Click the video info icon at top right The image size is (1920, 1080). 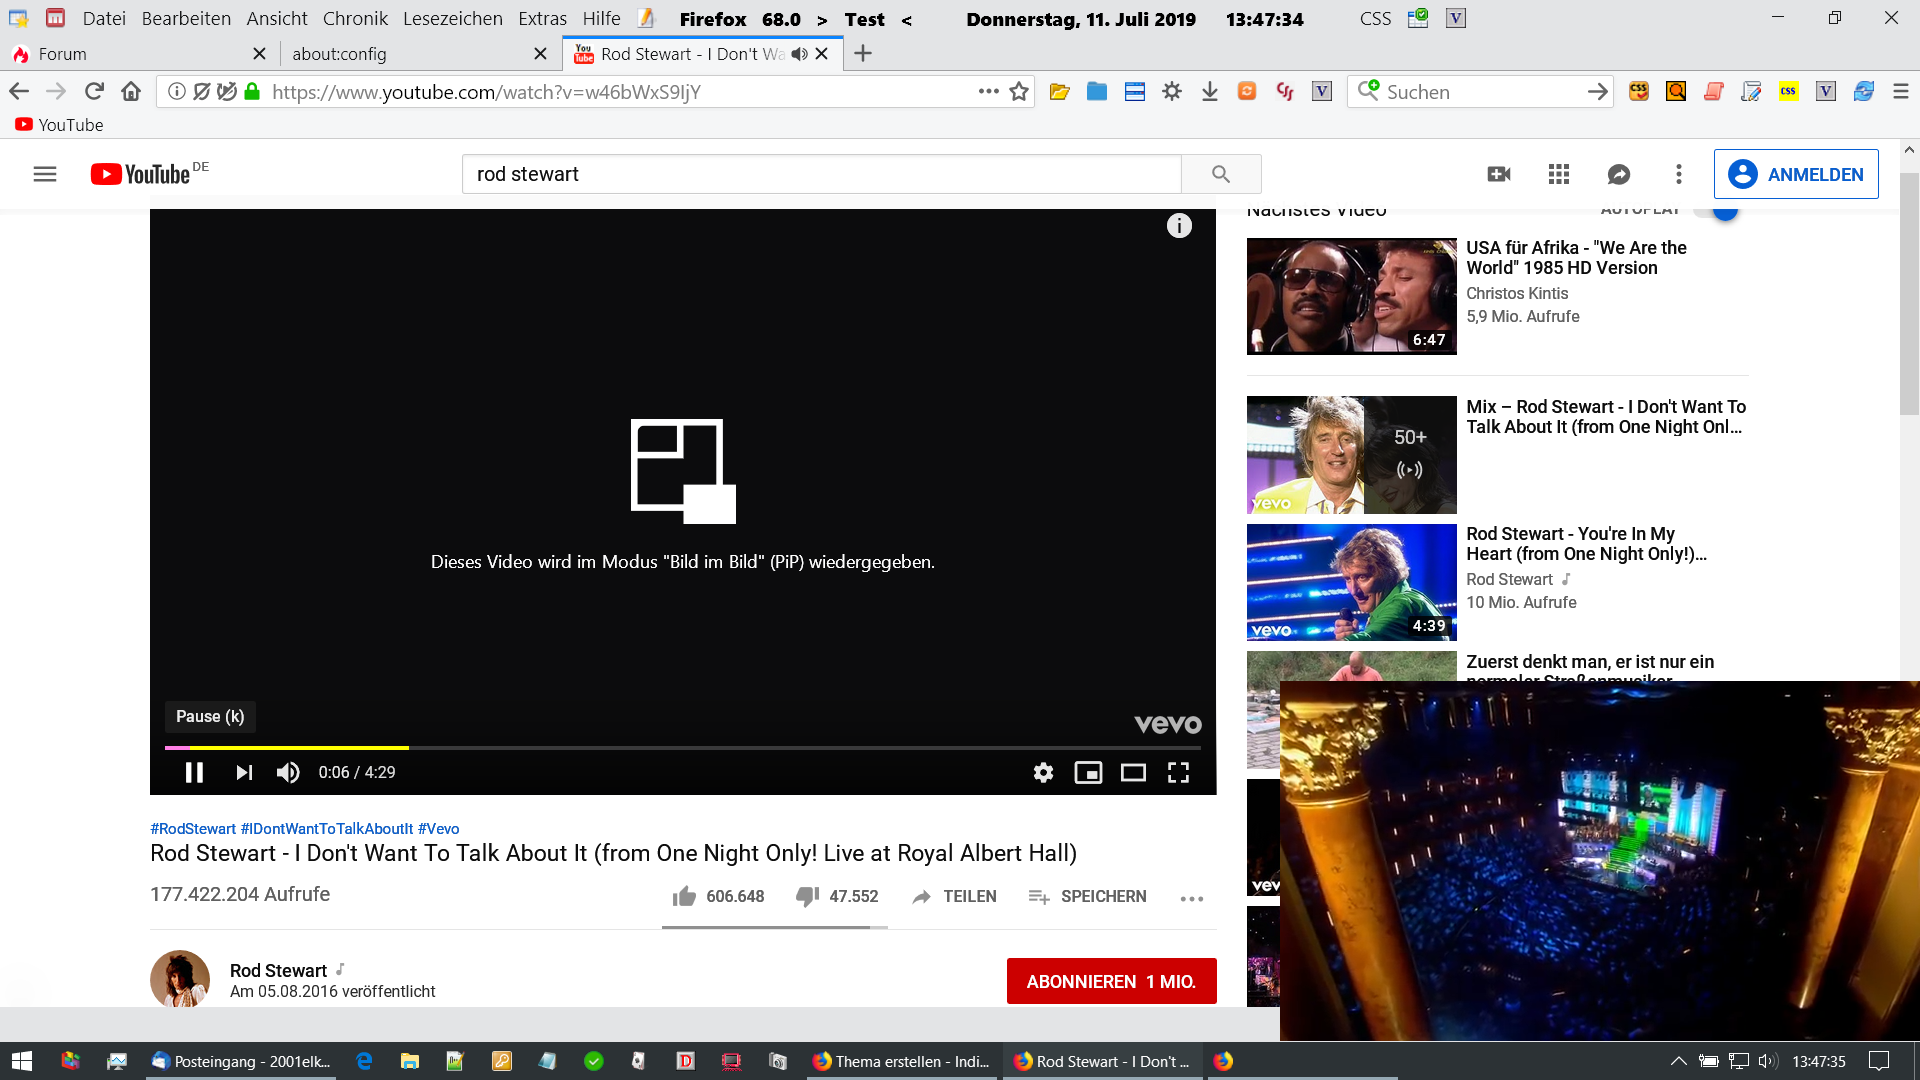click(x=1179, y=226)
